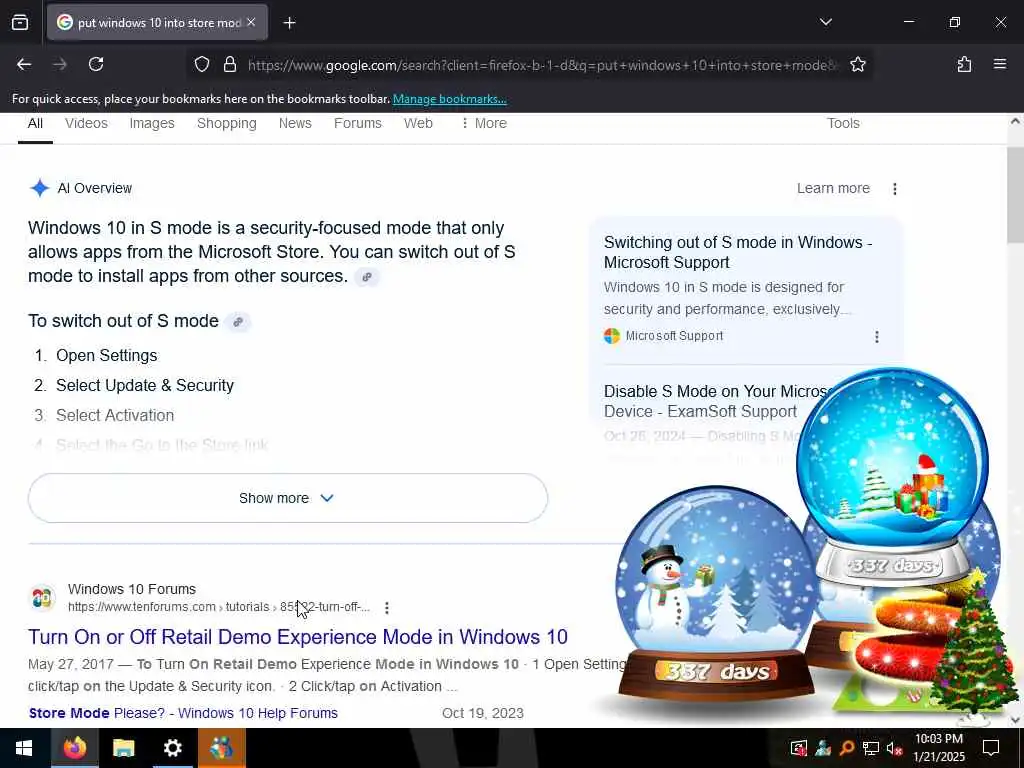Follow the 'Manage bookmarks...' link

pos(449,99)
